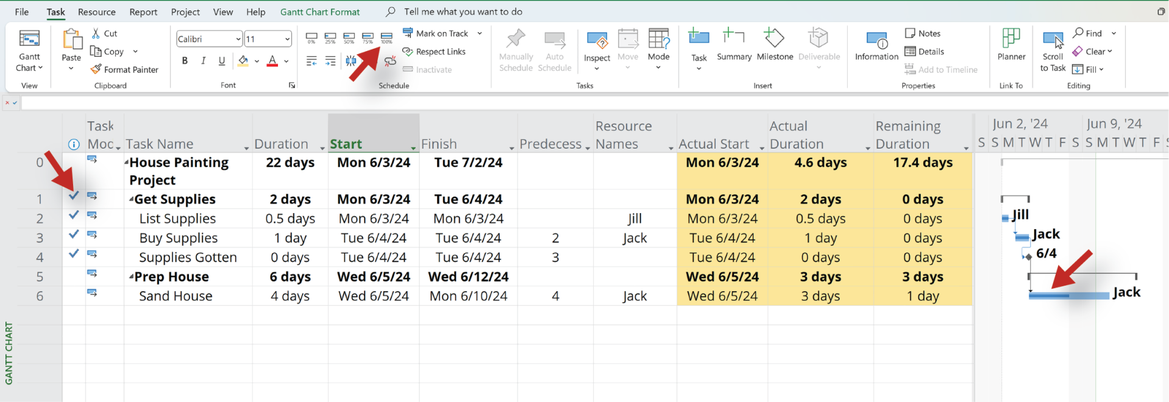1169x402 pixels.
Task: Indent the selected task
Action: (330, 61)
